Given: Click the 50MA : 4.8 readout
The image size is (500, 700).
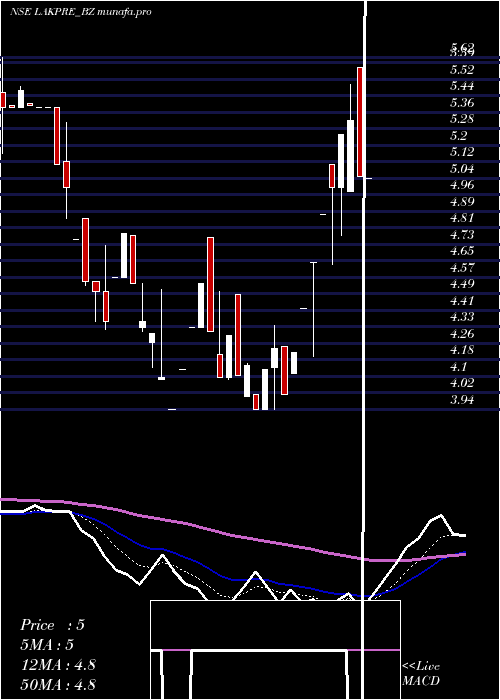Looking at the screenshot, I should 58,684.
